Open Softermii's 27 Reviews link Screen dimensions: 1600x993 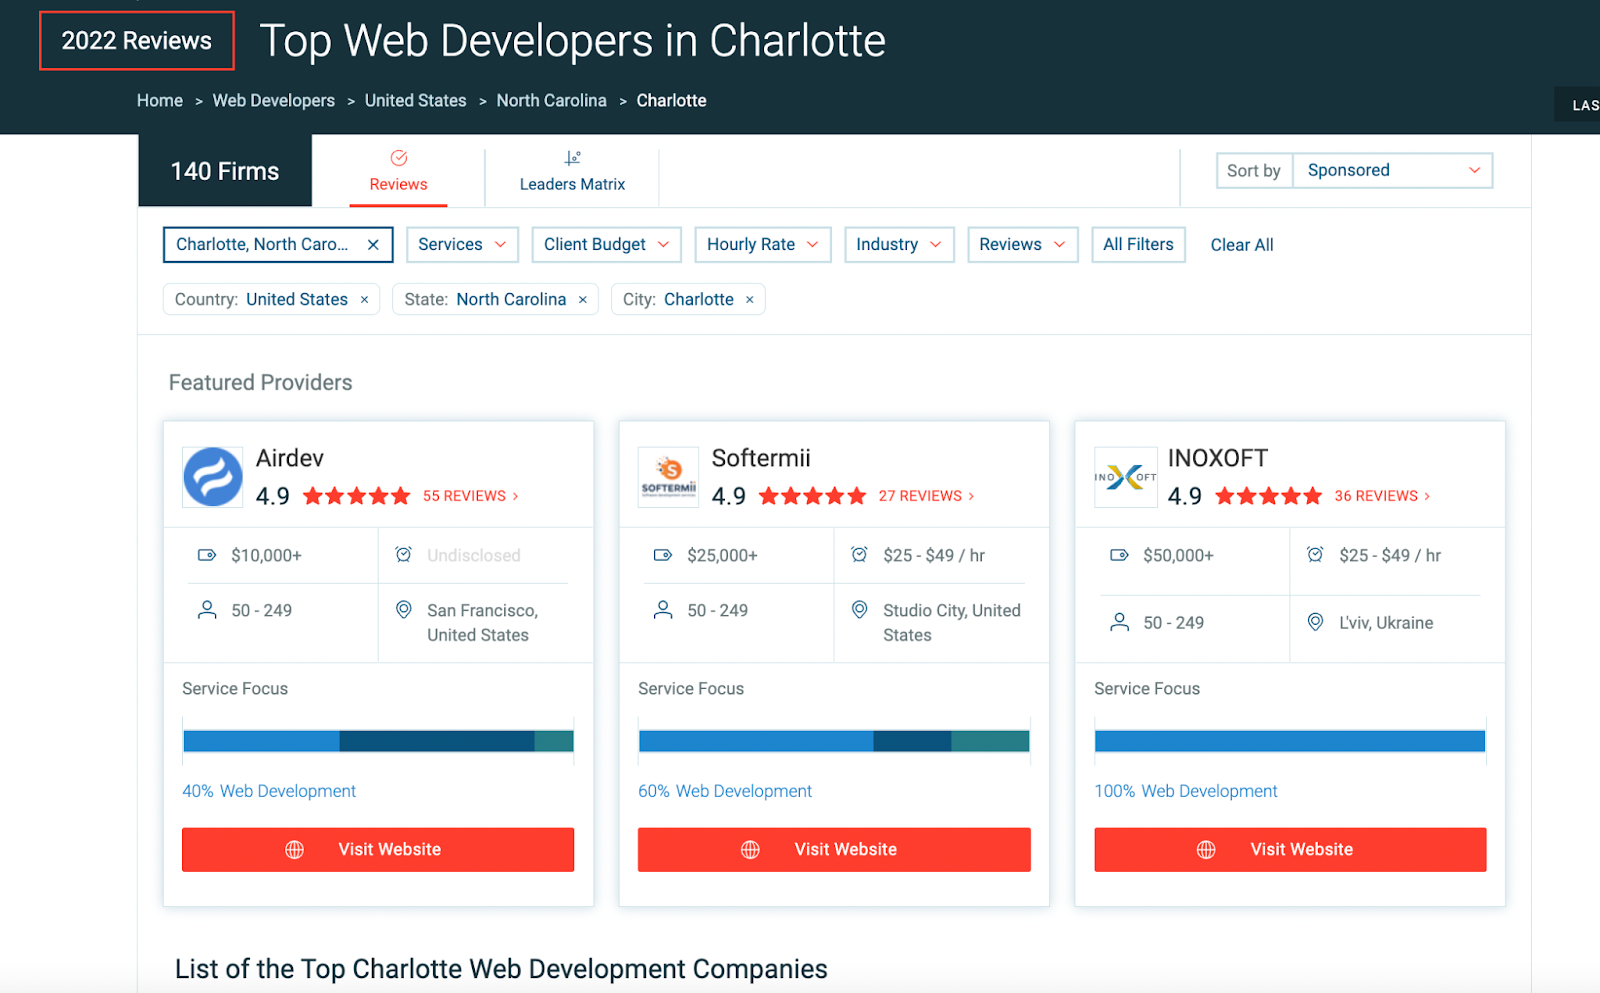[926, 496]
